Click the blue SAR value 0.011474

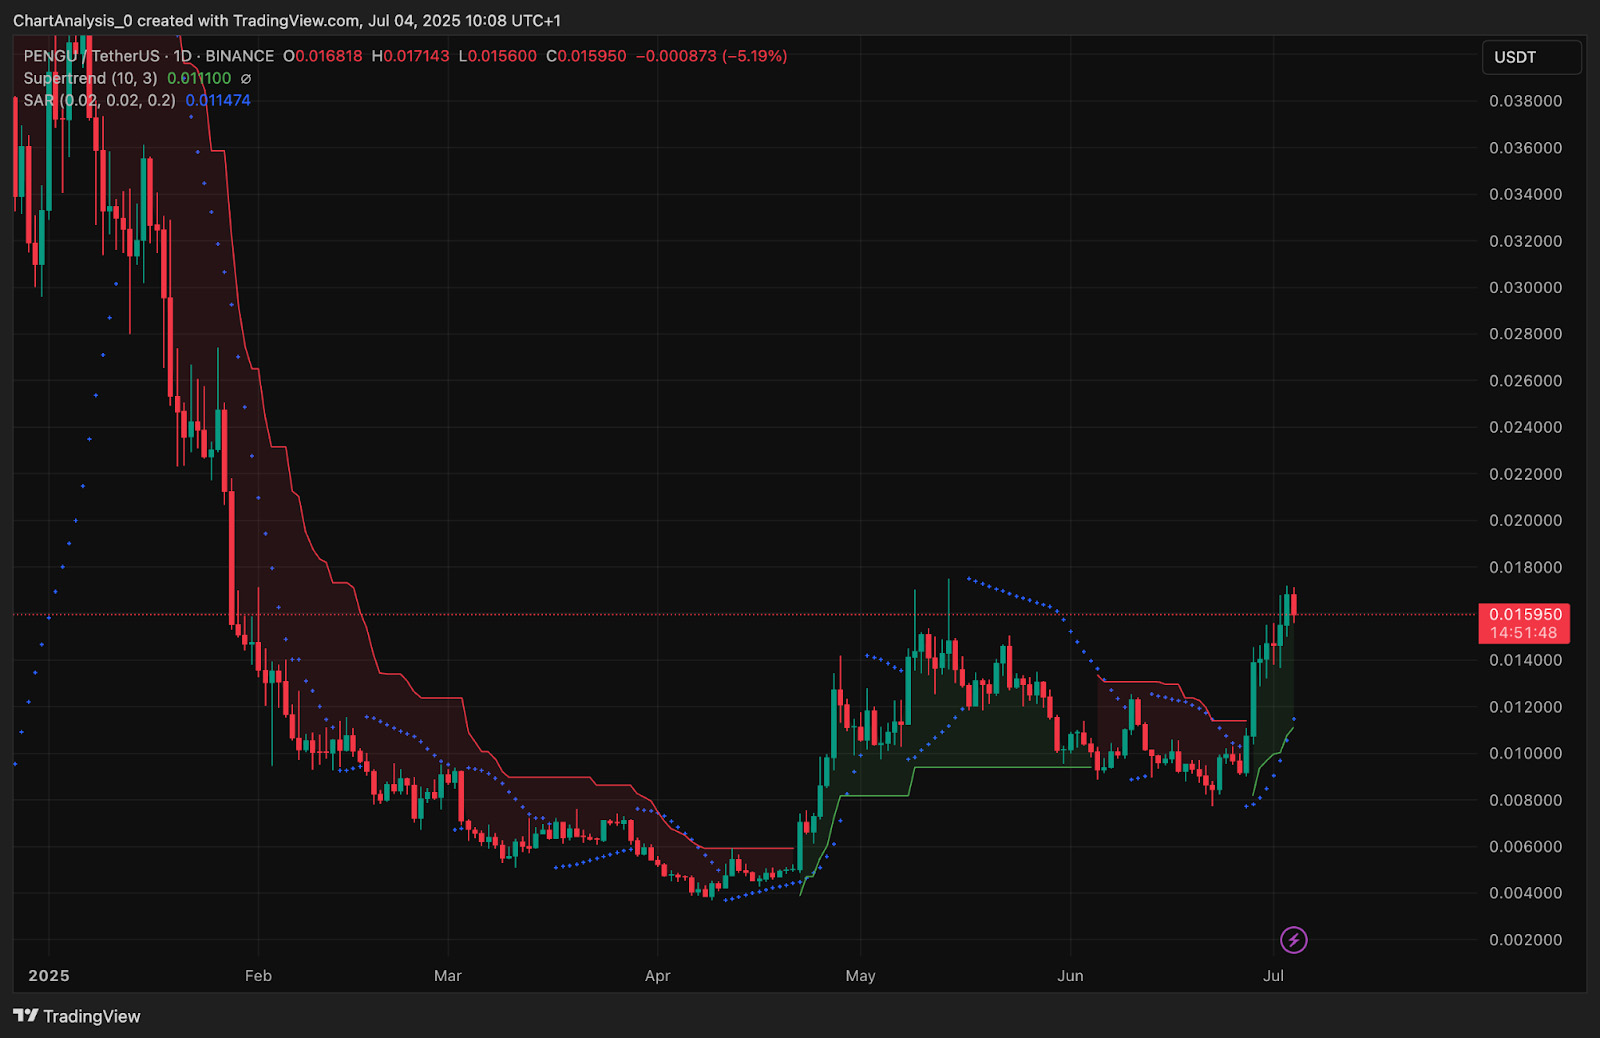pos(218,100)
